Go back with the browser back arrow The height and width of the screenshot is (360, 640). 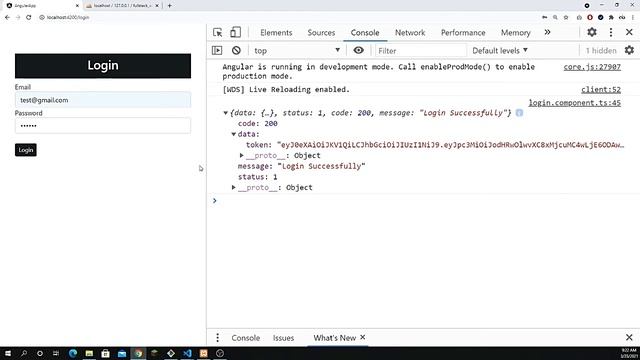pos(7,17)
